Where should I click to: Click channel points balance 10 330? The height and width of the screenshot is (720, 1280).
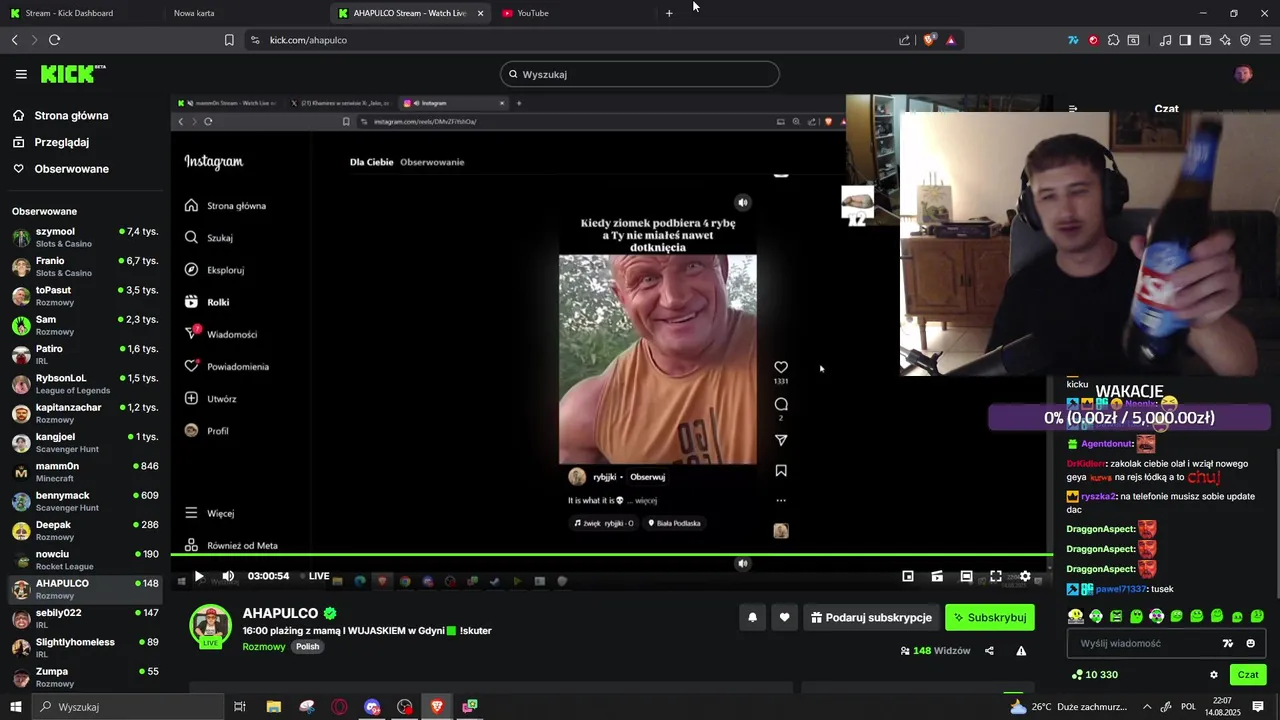click(x=1094, y=675)
